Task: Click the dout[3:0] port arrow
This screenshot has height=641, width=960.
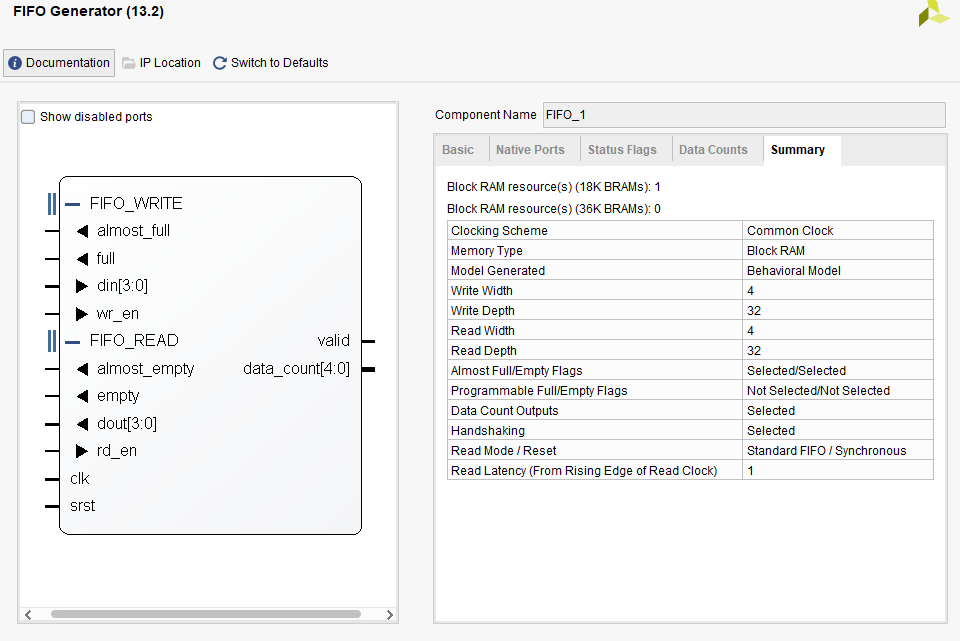Action: [82, 424]
